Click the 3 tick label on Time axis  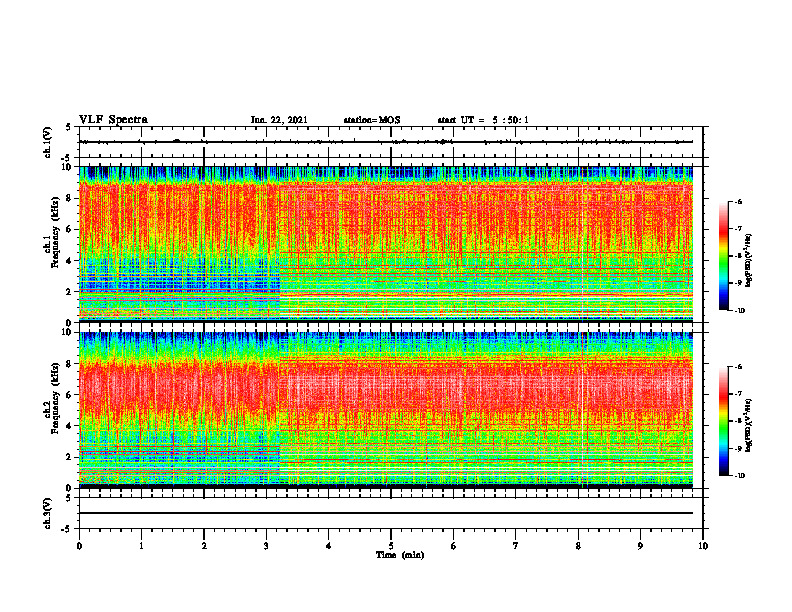click(266, 546)
